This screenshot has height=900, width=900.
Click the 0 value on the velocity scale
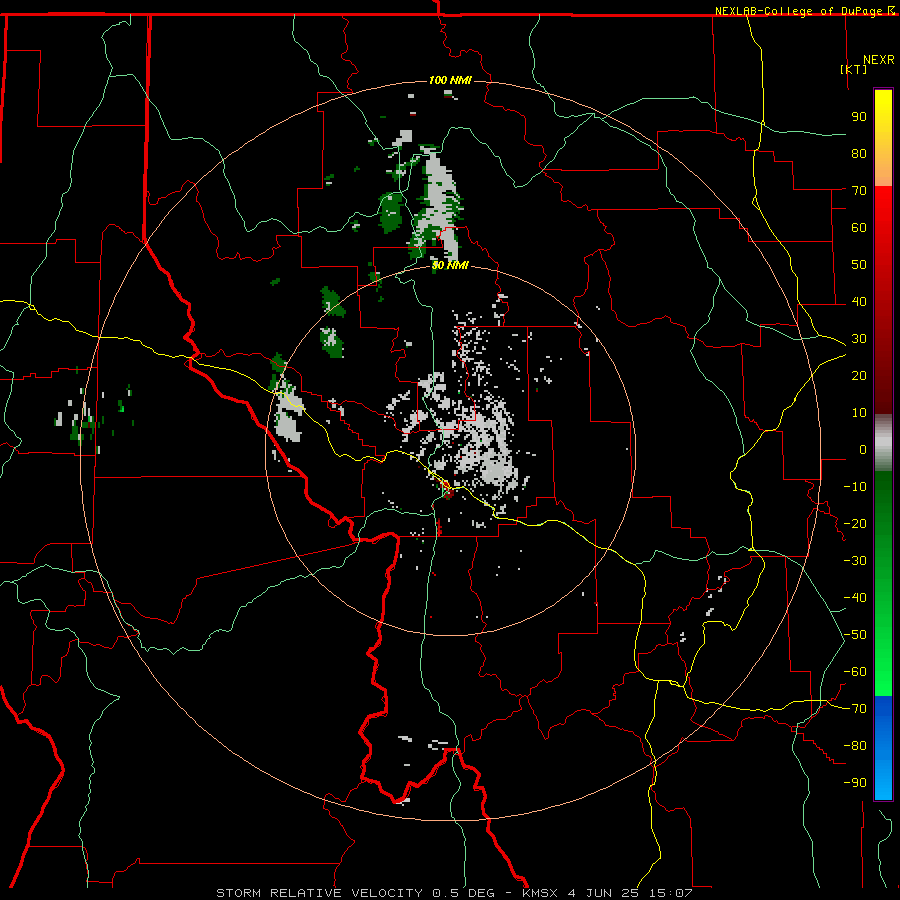coord(863,449)
